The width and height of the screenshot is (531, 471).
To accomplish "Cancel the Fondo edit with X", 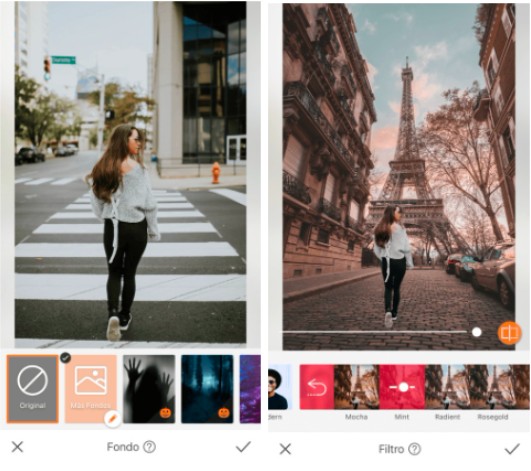I will pos(17,447).
